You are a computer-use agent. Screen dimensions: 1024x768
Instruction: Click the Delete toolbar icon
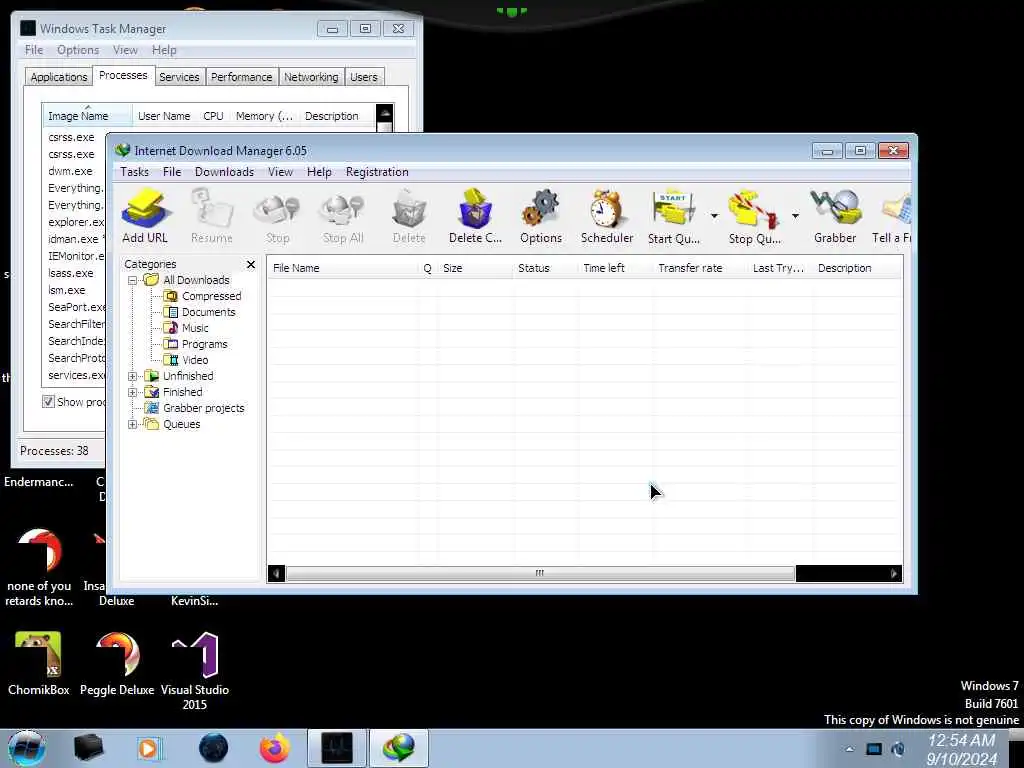tap(409, 217)
